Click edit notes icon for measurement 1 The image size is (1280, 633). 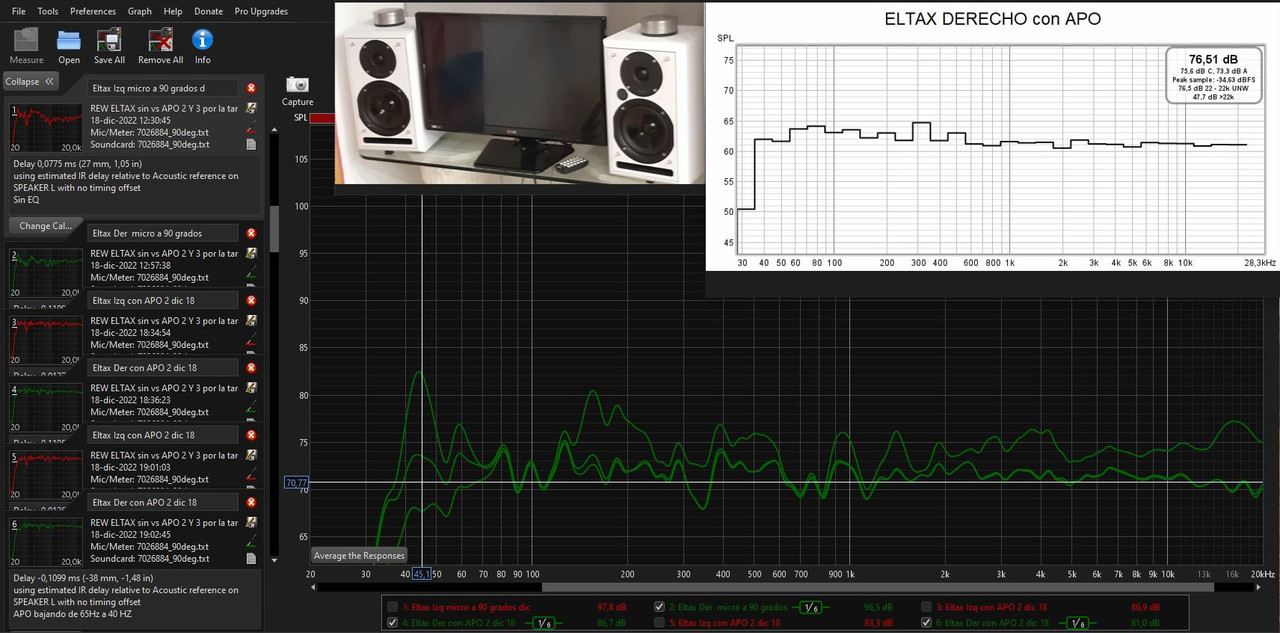252,107
